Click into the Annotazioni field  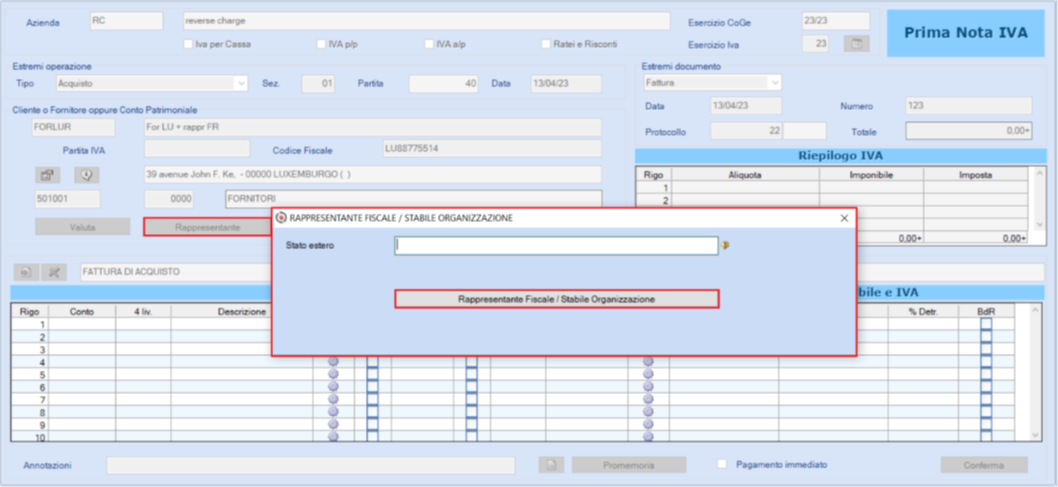pyautogui.click(x=310, y=465)
